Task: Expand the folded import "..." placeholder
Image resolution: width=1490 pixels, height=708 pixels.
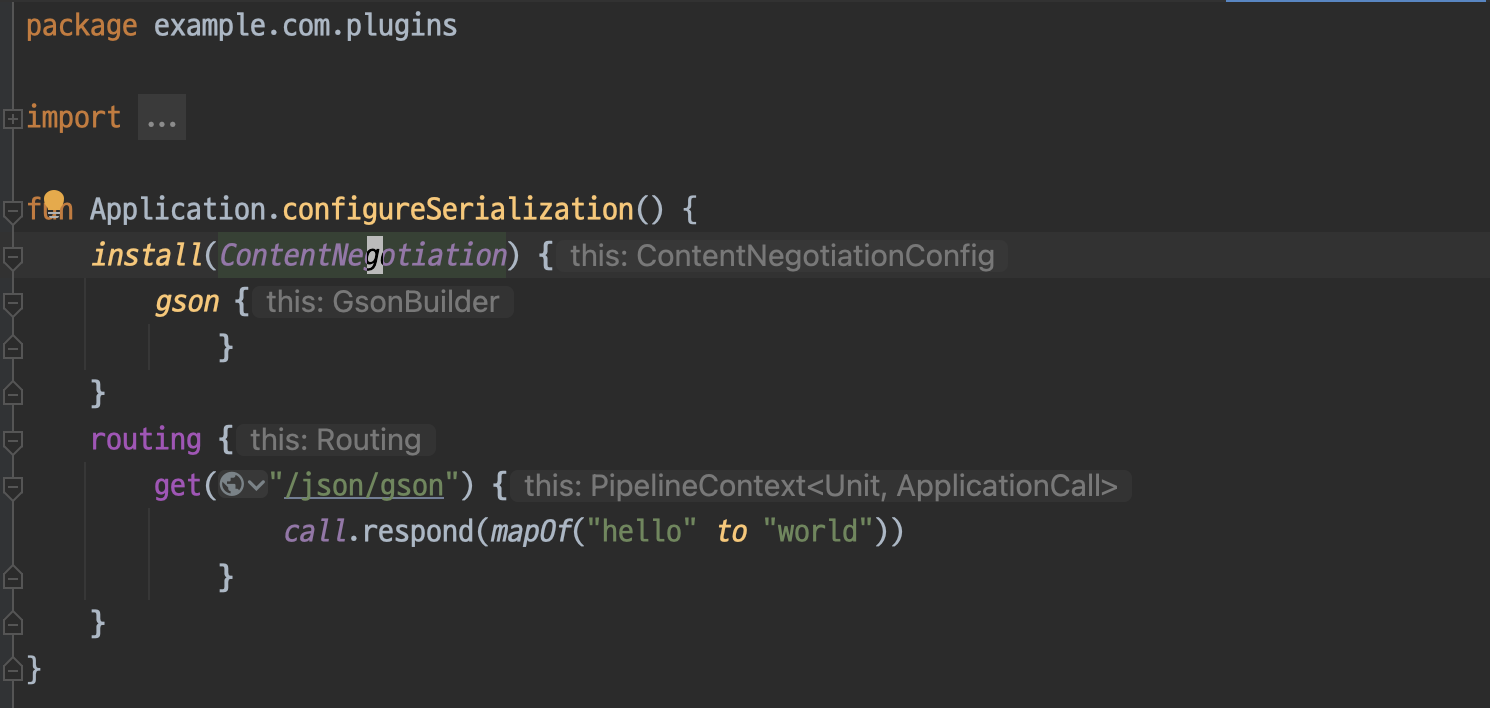Action: coord(161,118)
